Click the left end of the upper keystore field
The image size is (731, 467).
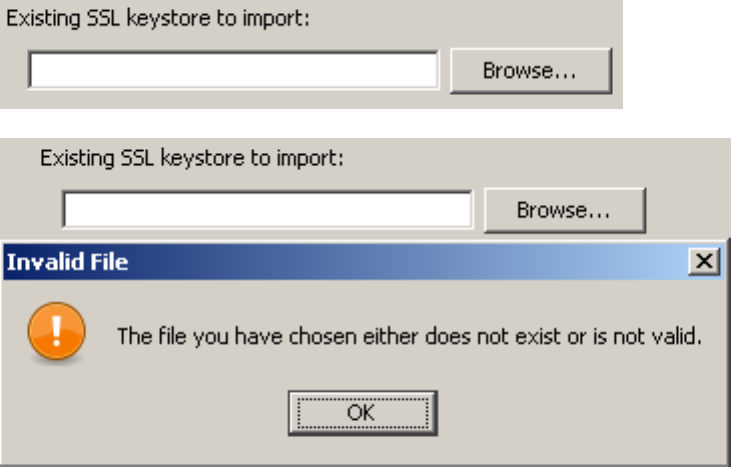[x=40, y=71]
